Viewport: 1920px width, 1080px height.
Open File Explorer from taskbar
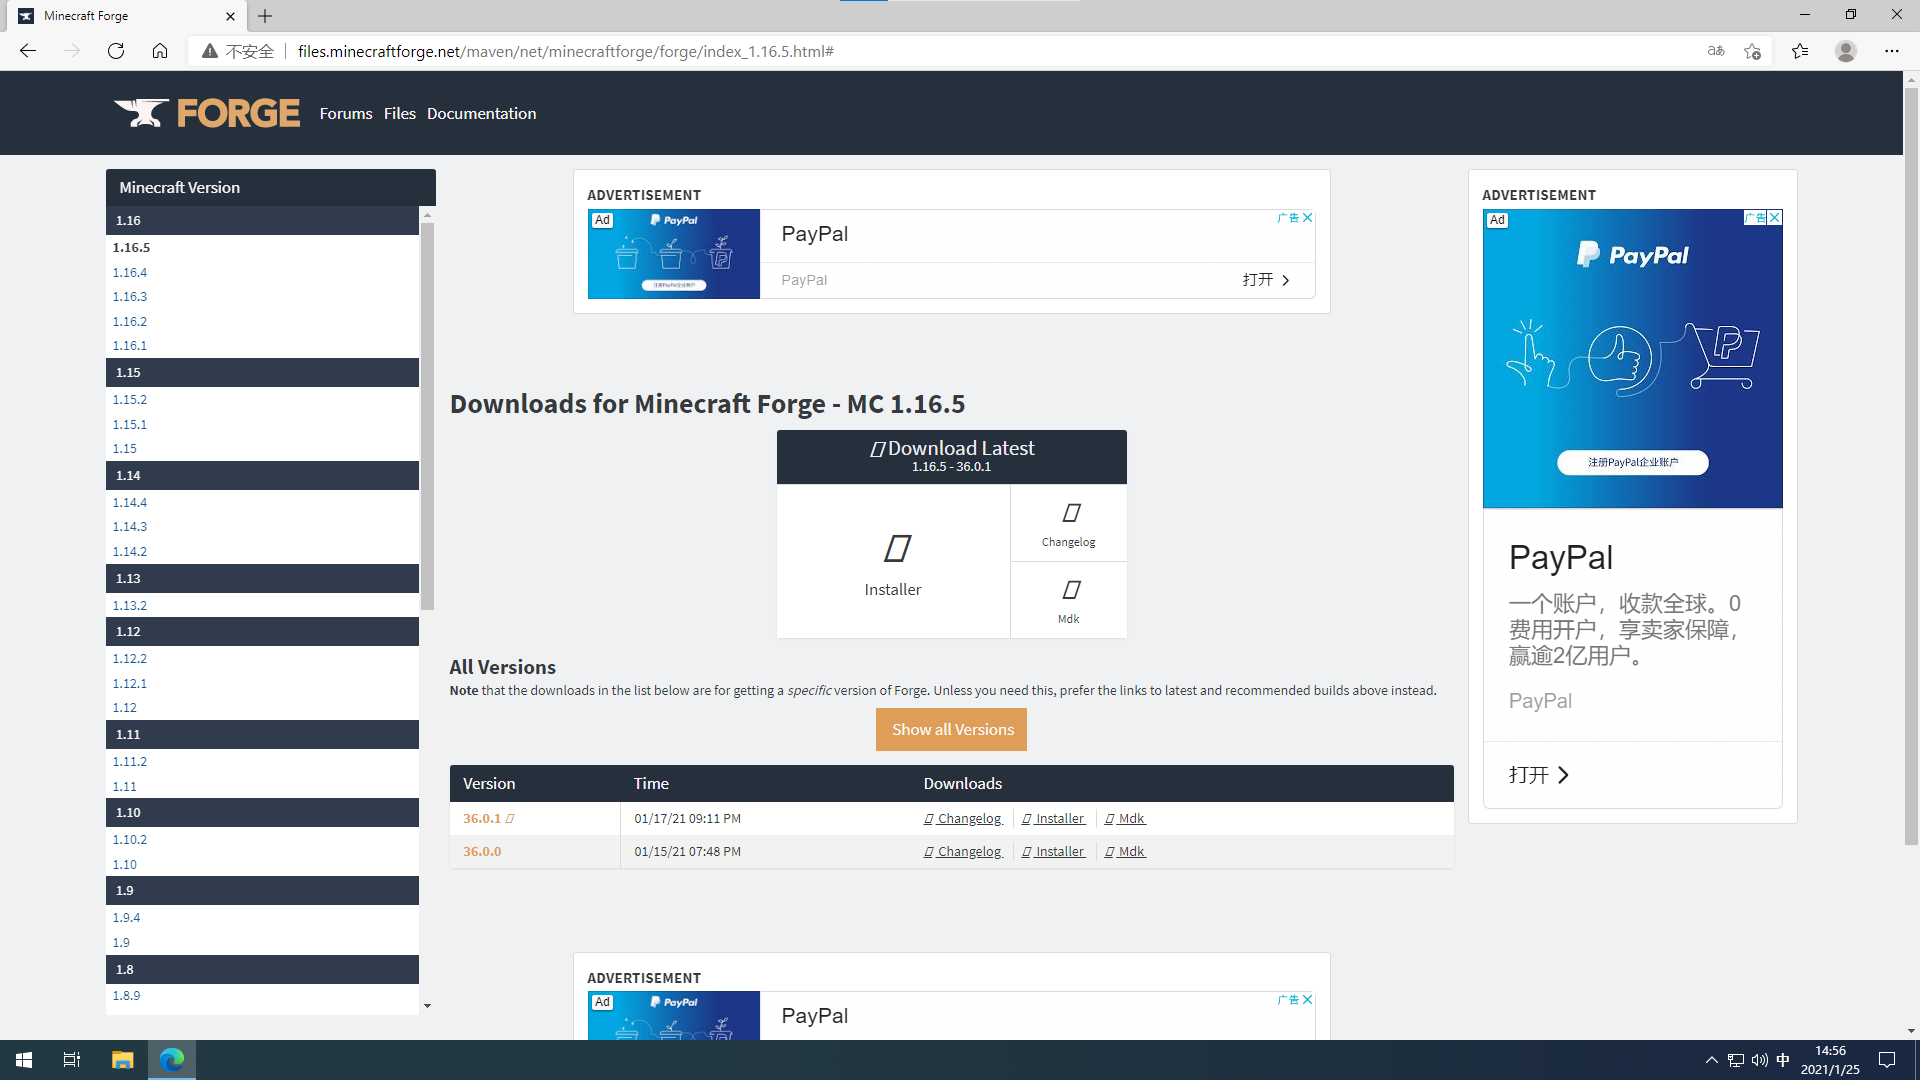click(122, 1060)
